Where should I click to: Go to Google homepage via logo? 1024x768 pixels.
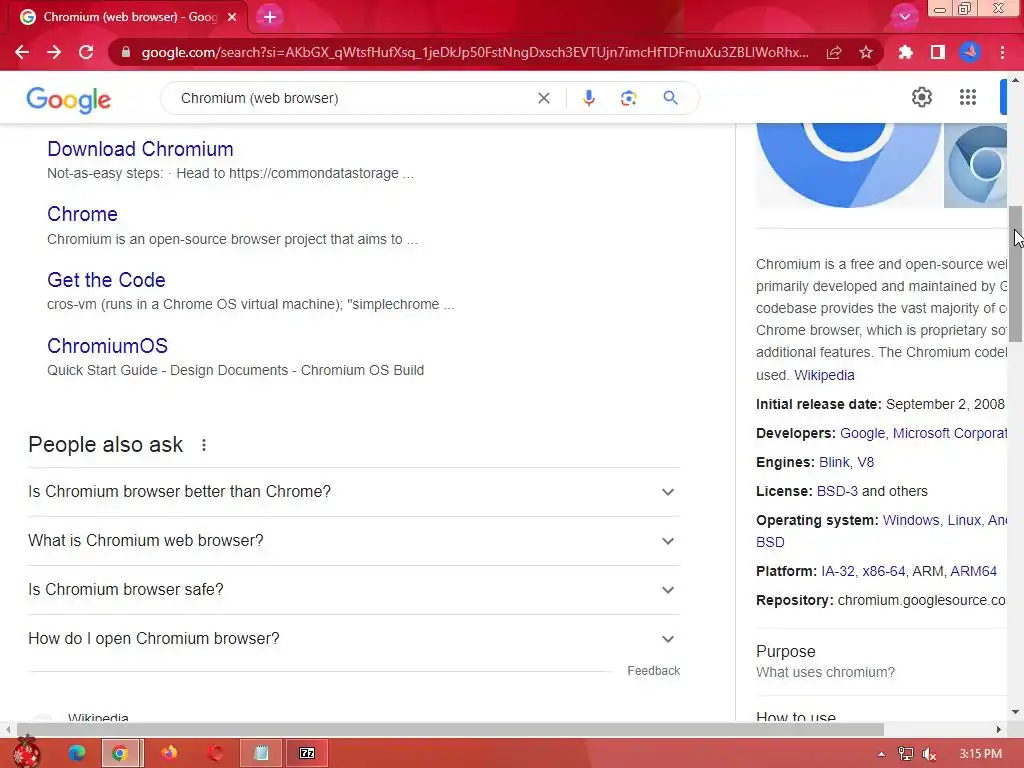pos(69,100)
